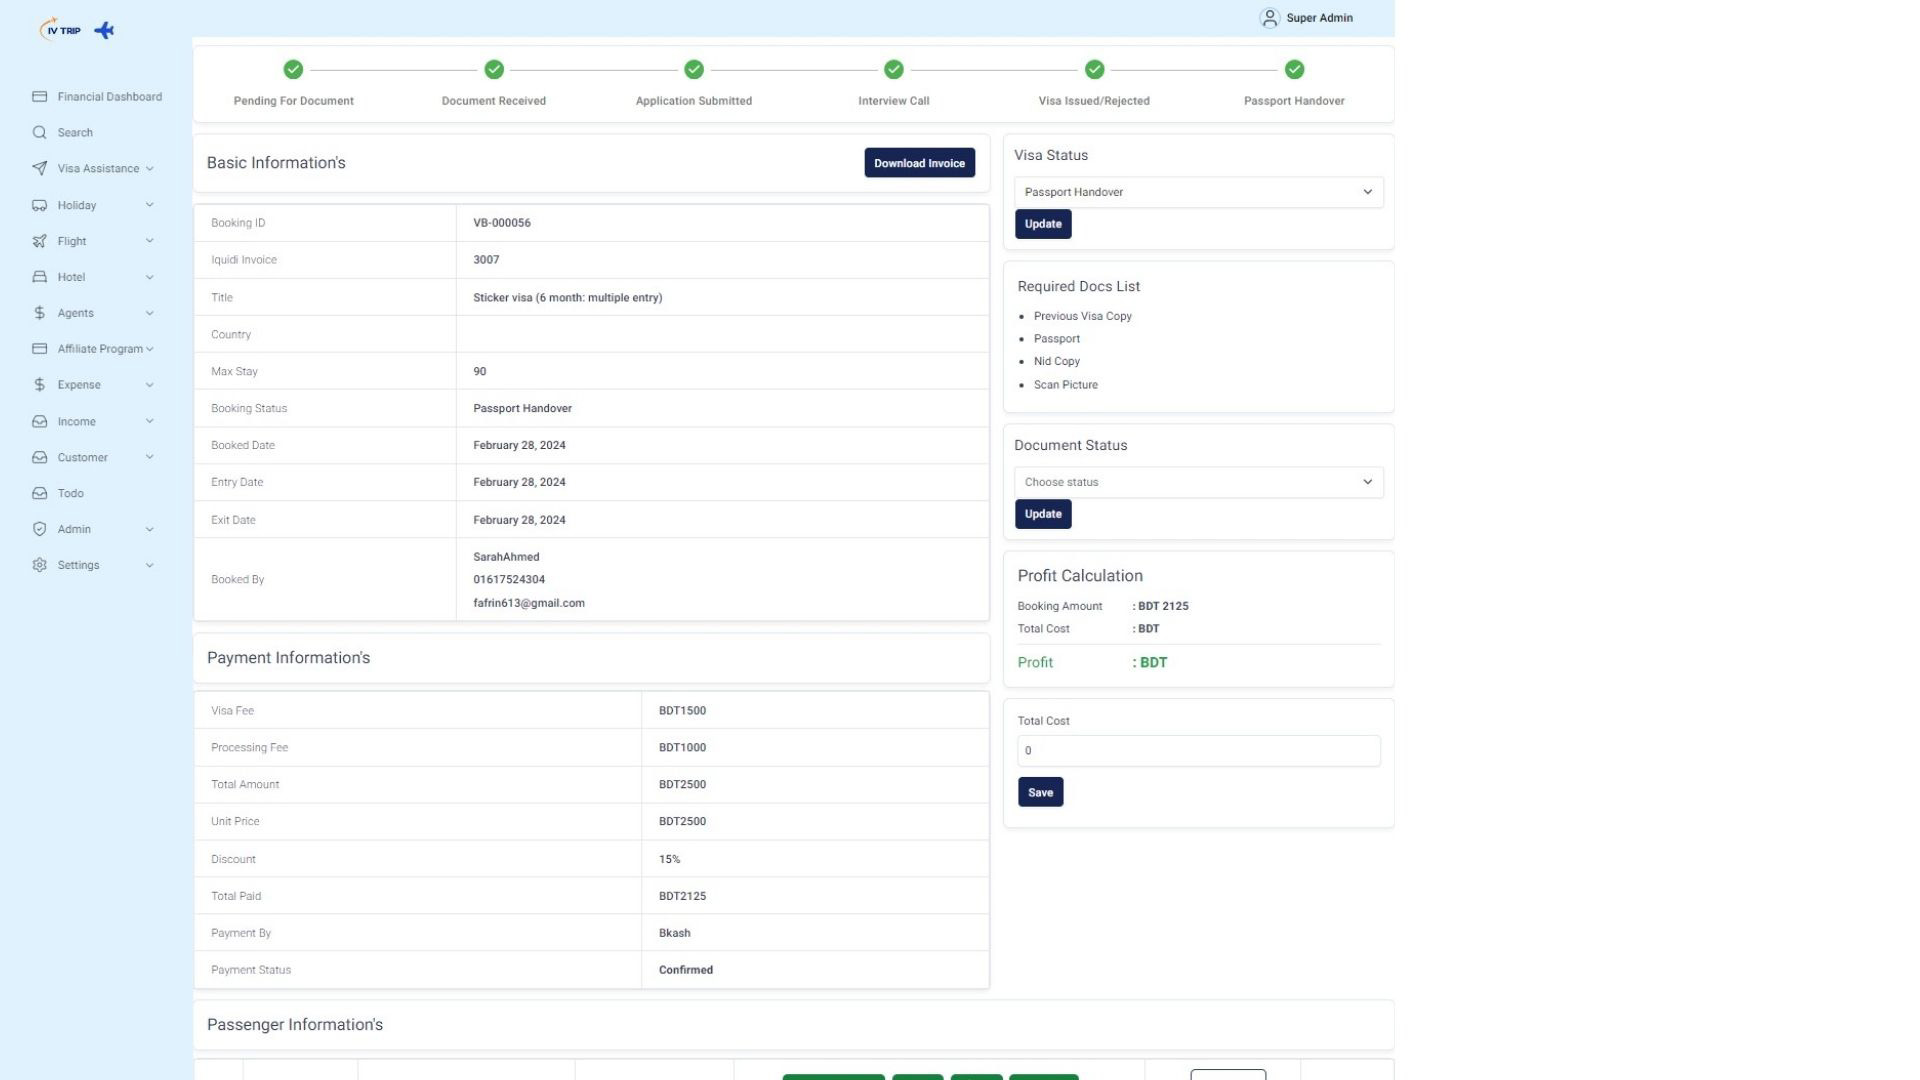Click the Settings gear icon
Screen dimensions: 1920x1080
pos(39,565)
